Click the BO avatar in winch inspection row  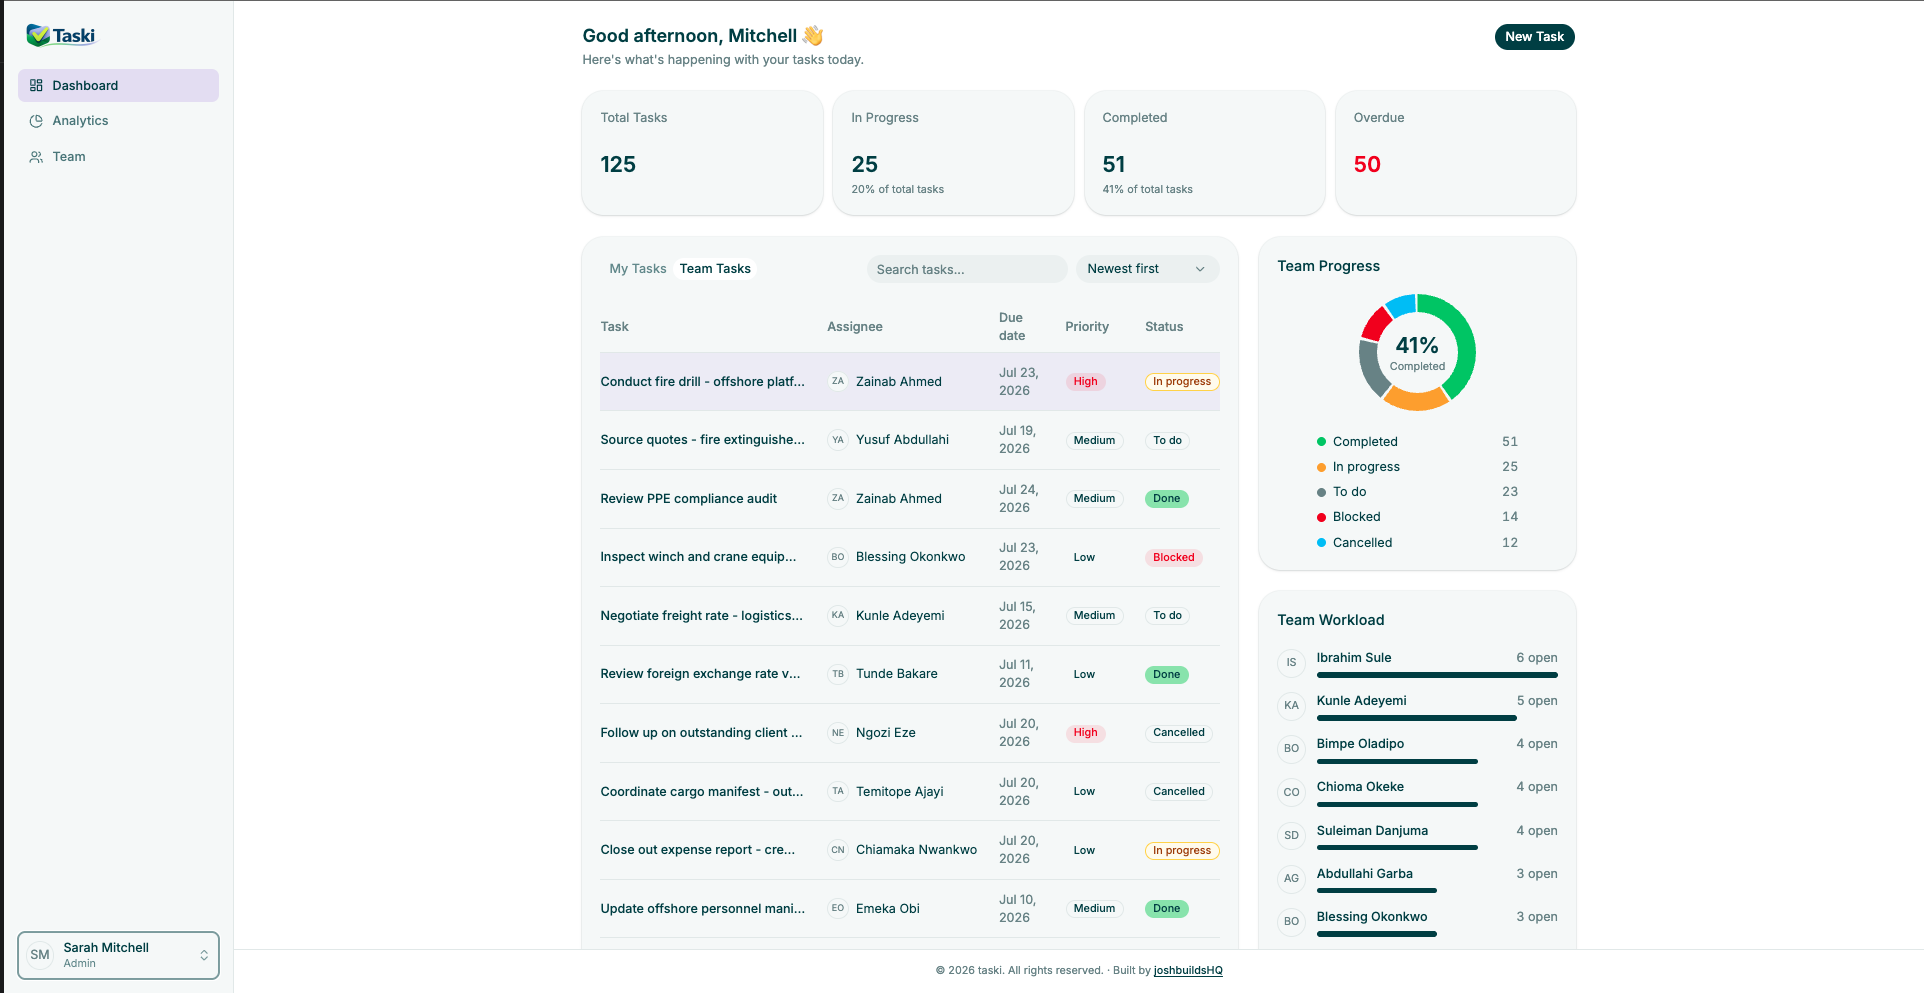[x=838, y=557]
